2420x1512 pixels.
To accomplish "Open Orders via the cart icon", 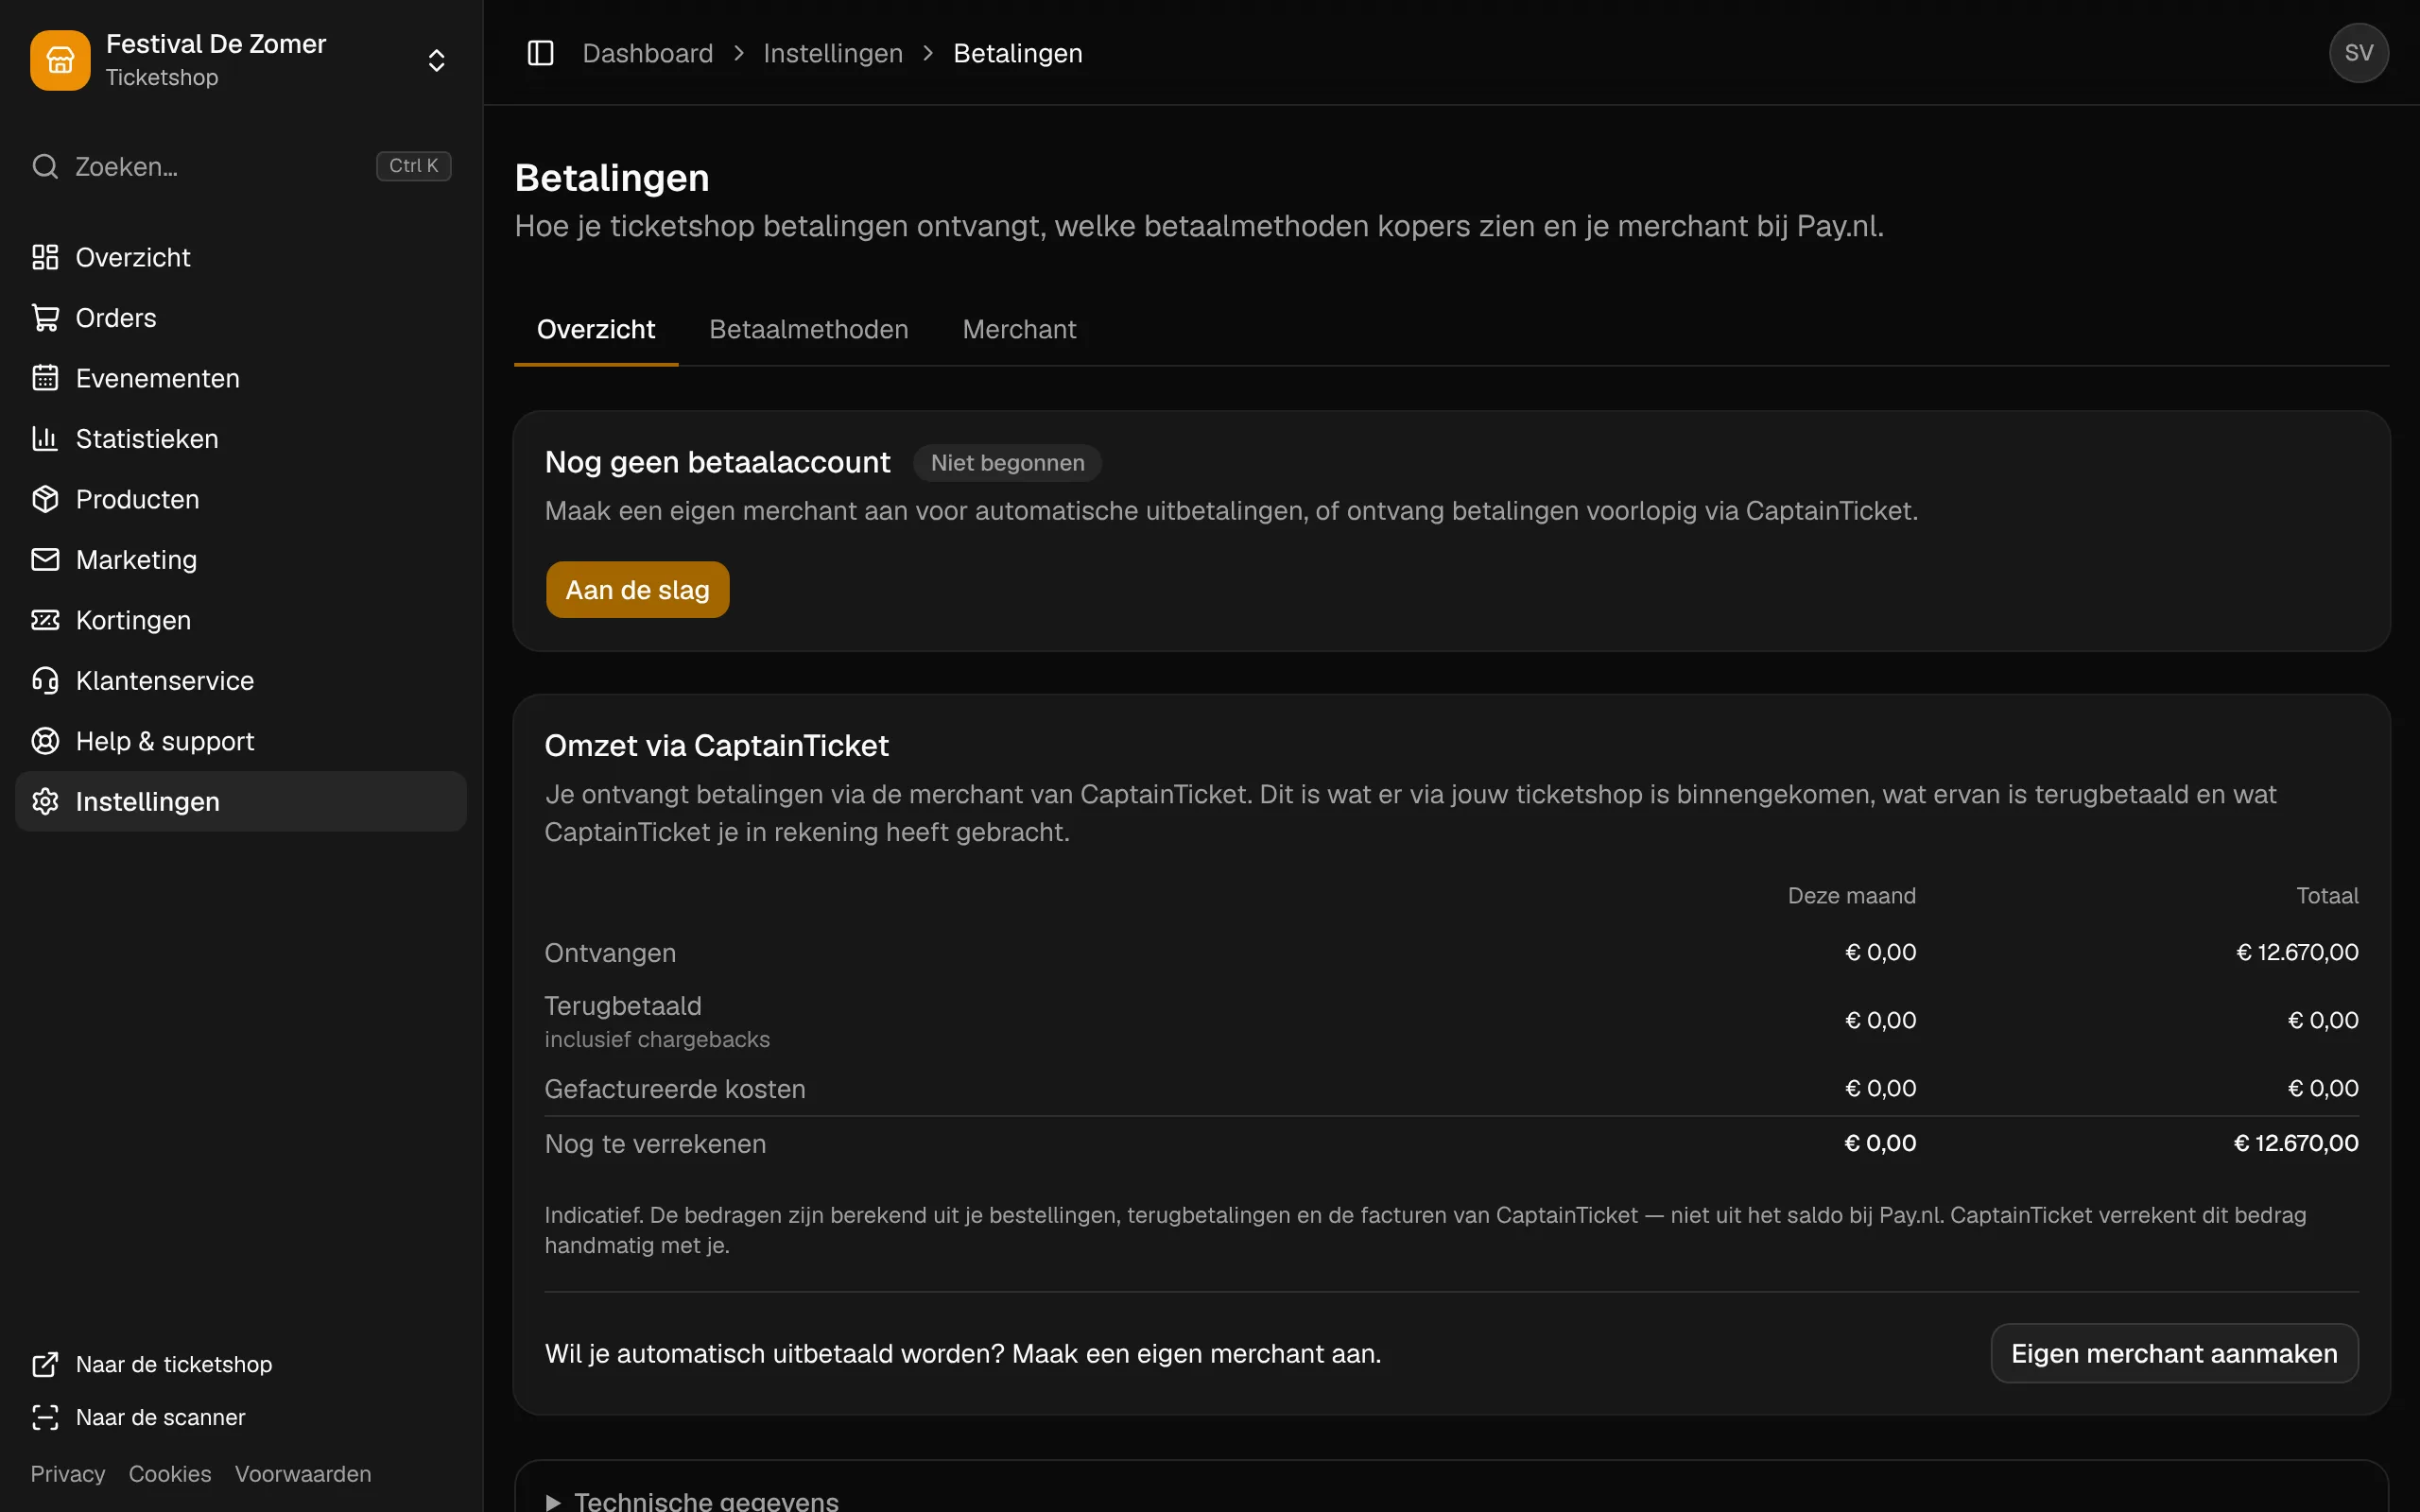I will (x=45, y=318).
